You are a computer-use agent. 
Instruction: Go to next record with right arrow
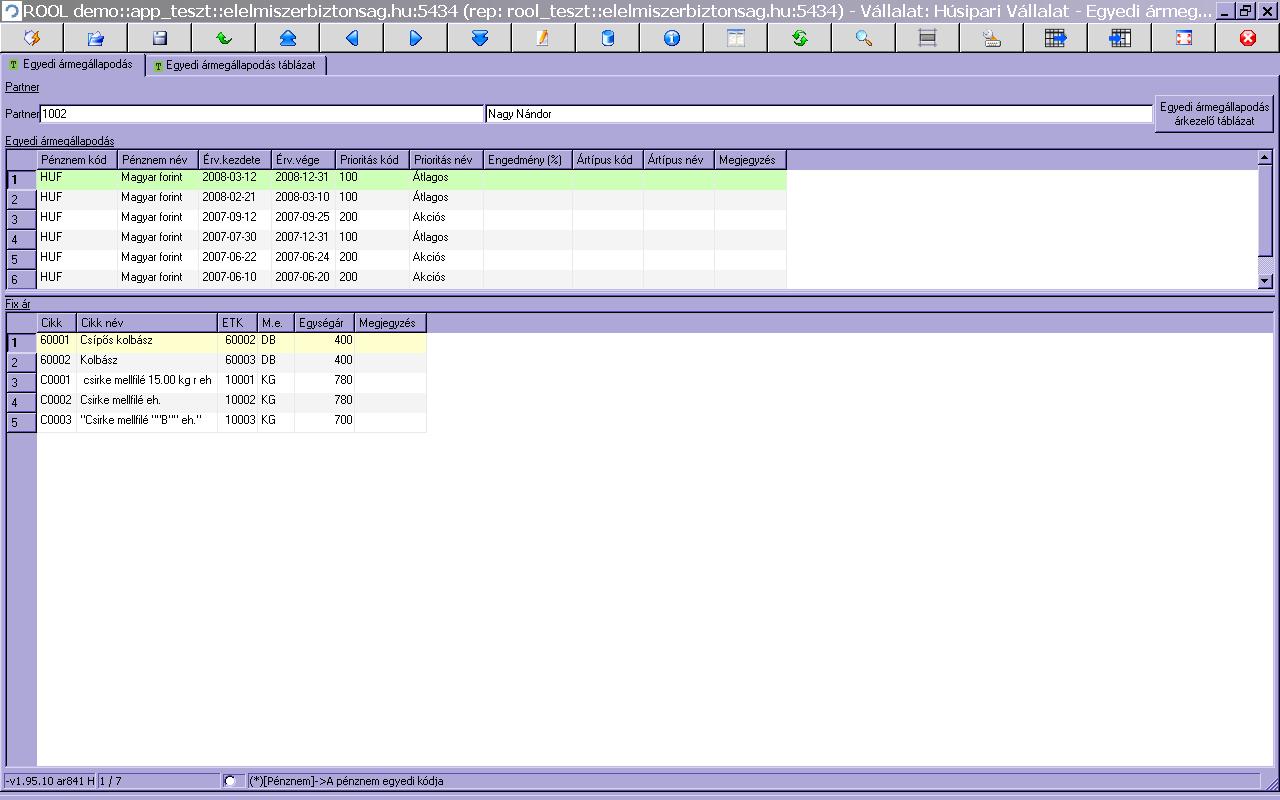coord(416,38)
